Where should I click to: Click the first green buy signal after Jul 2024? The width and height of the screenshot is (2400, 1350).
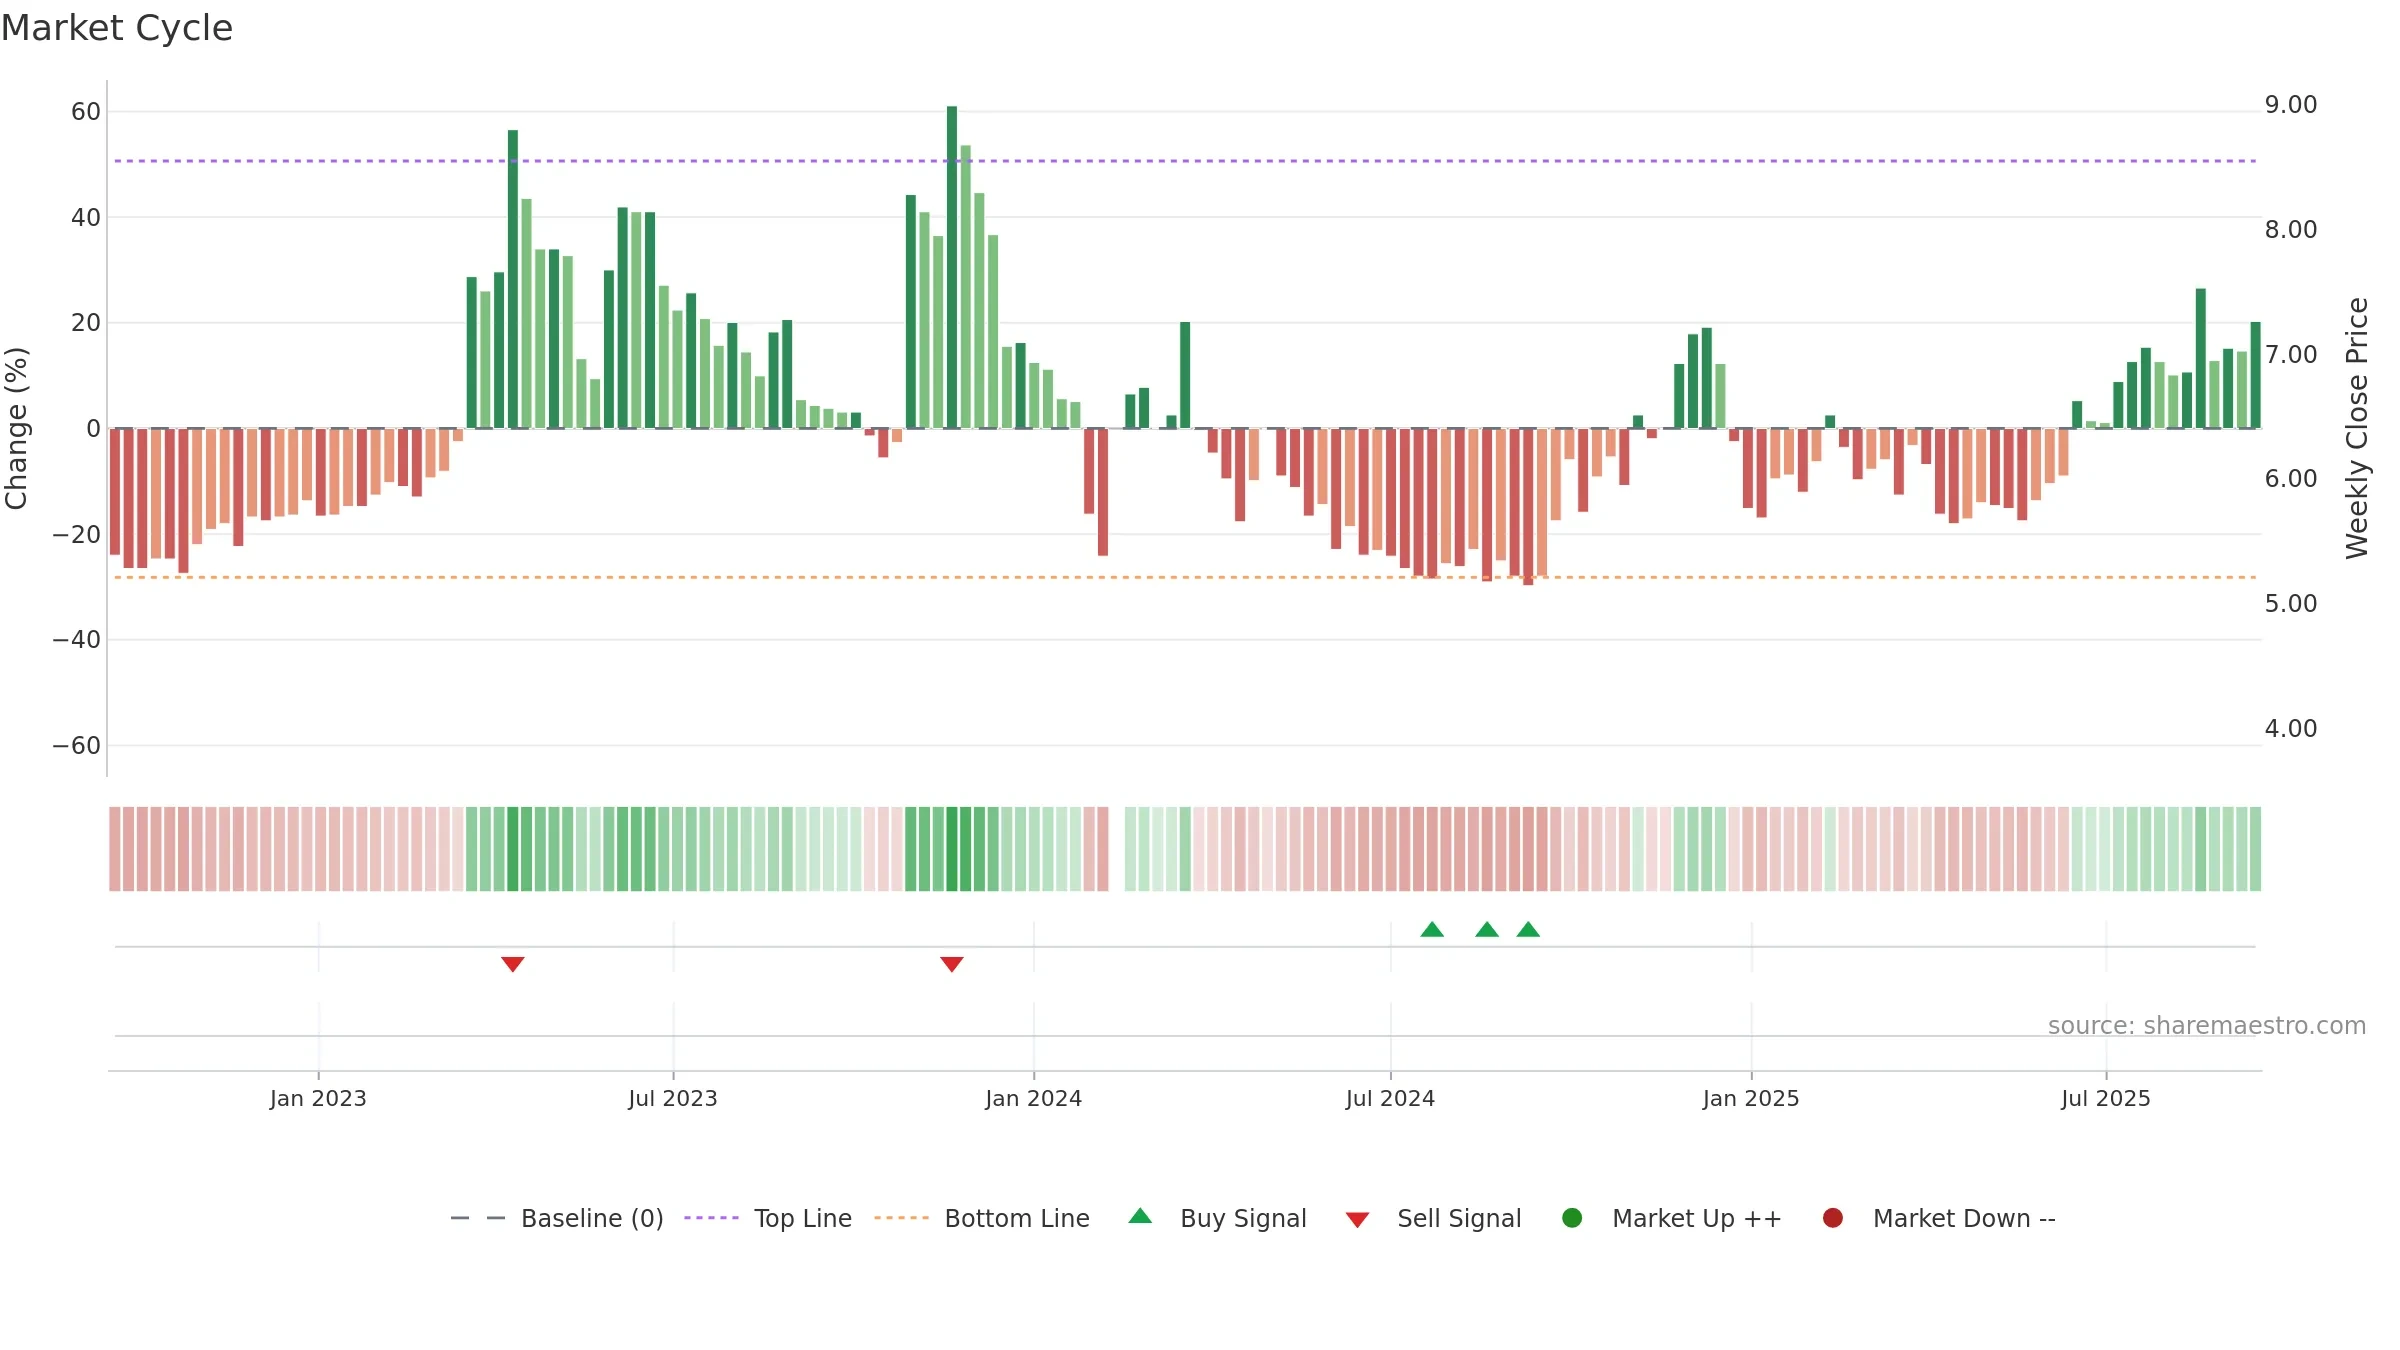pyautogui.click(x=1432, y=929)
